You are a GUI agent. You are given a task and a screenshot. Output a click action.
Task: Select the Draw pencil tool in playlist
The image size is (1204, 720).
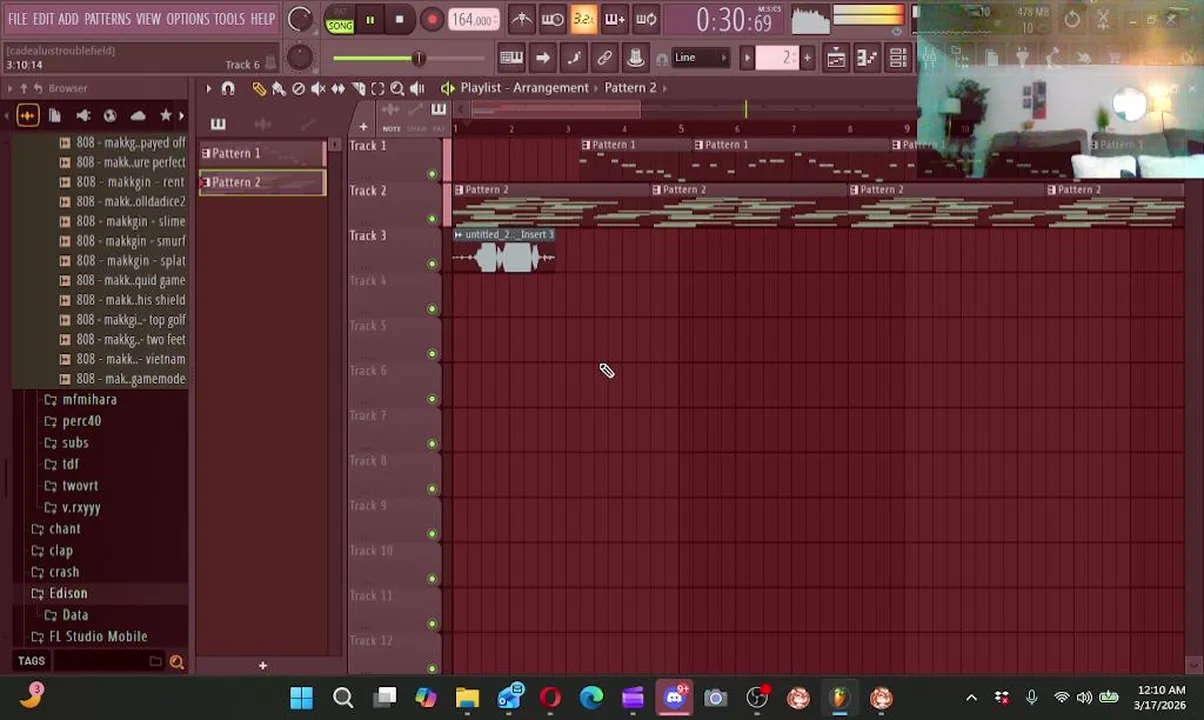click(259, 88)
